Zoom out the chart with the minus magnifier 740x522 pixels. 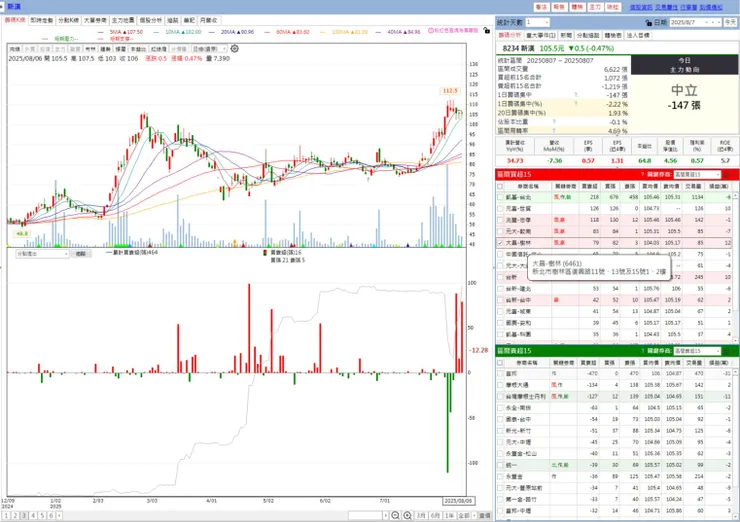coord(395,515)
